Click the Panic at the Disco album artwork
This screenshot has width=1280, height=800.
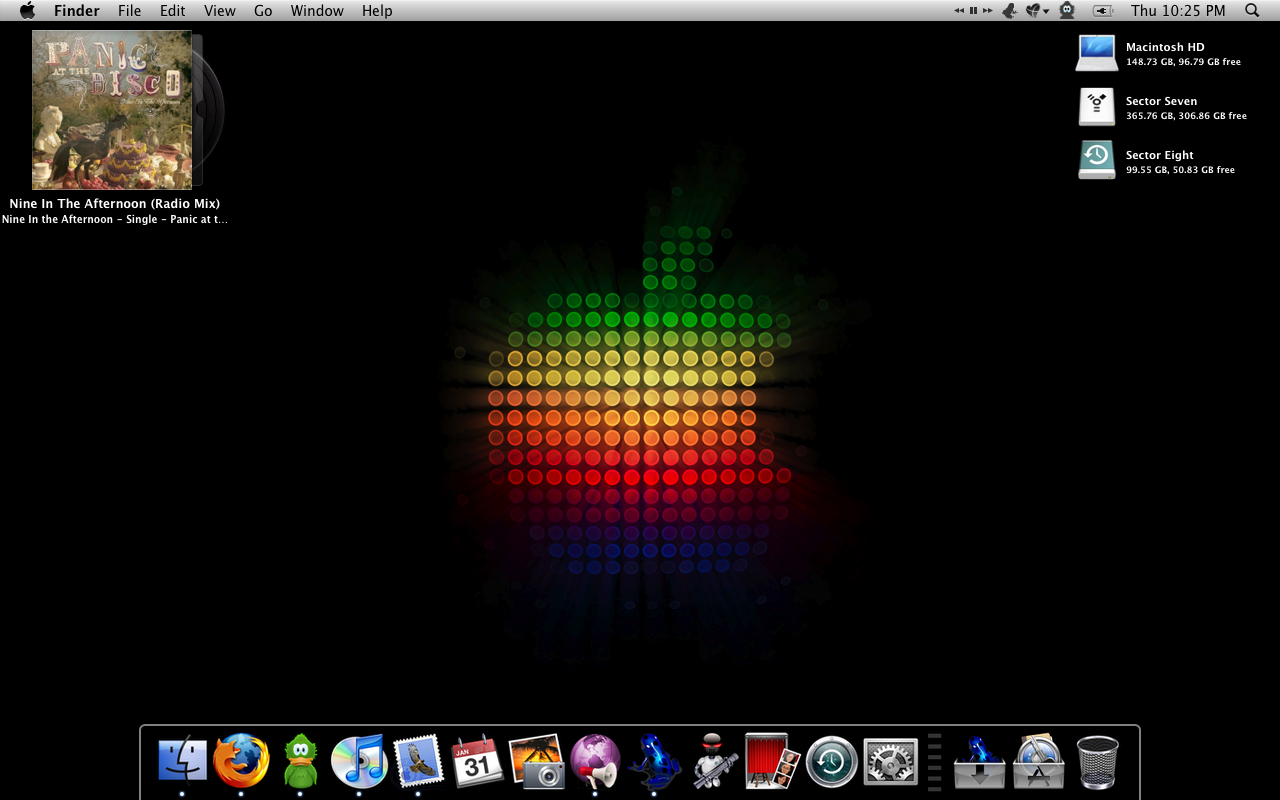coord(112,110)
